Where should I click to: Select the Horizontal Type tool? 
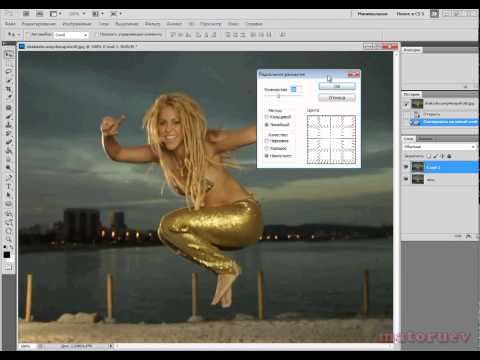pos(9,186)
